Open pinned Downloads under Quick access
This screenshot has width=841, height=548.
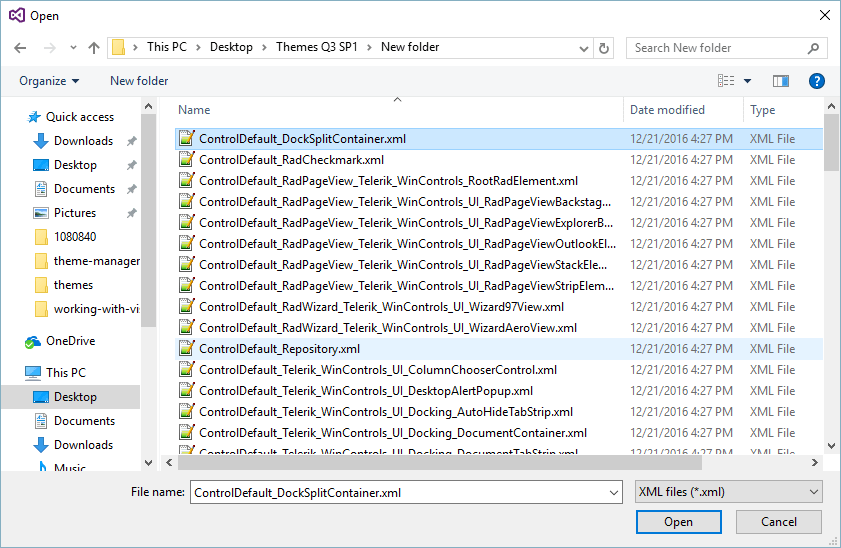click(83, 141)
